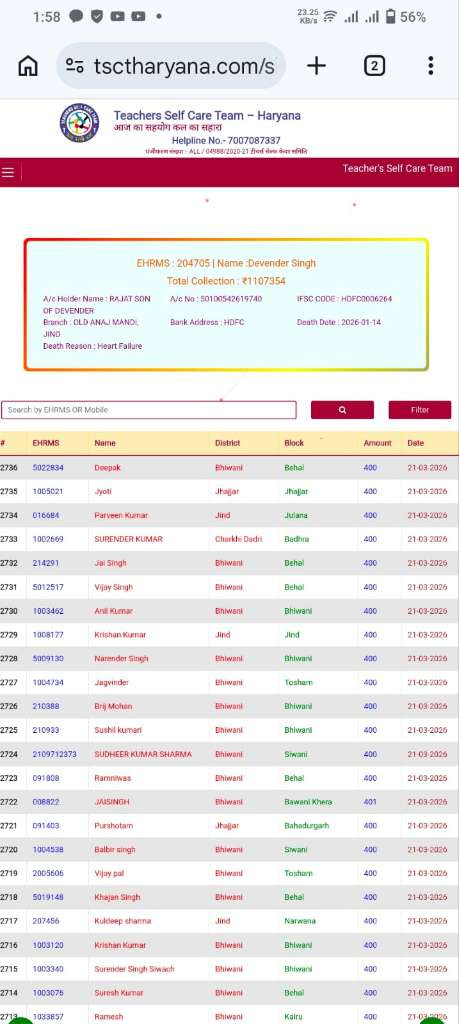
Task: Select the name Balbir singh
Action: pos(115,850)
